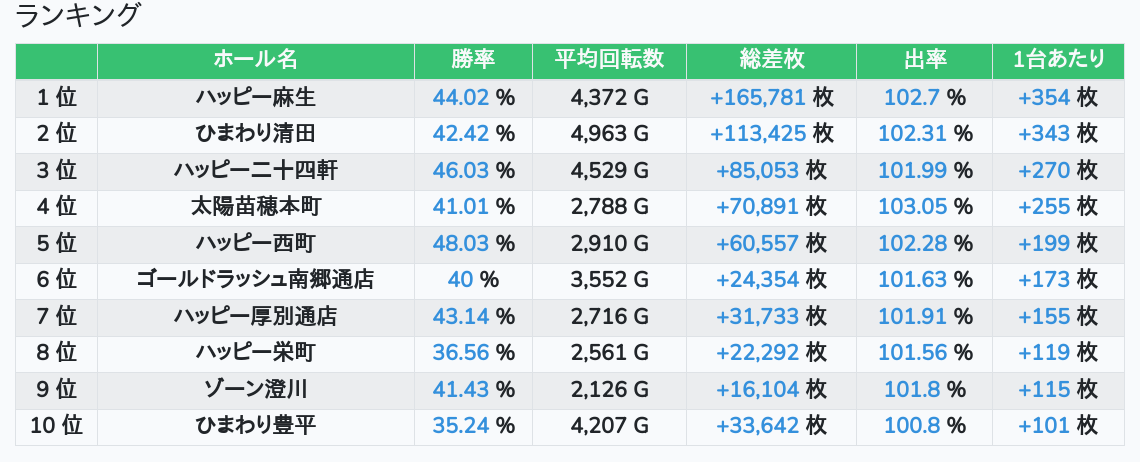1140x462 pixels.
Task: Click hall name ハッピー西町
Action: [x=255, y=243]
